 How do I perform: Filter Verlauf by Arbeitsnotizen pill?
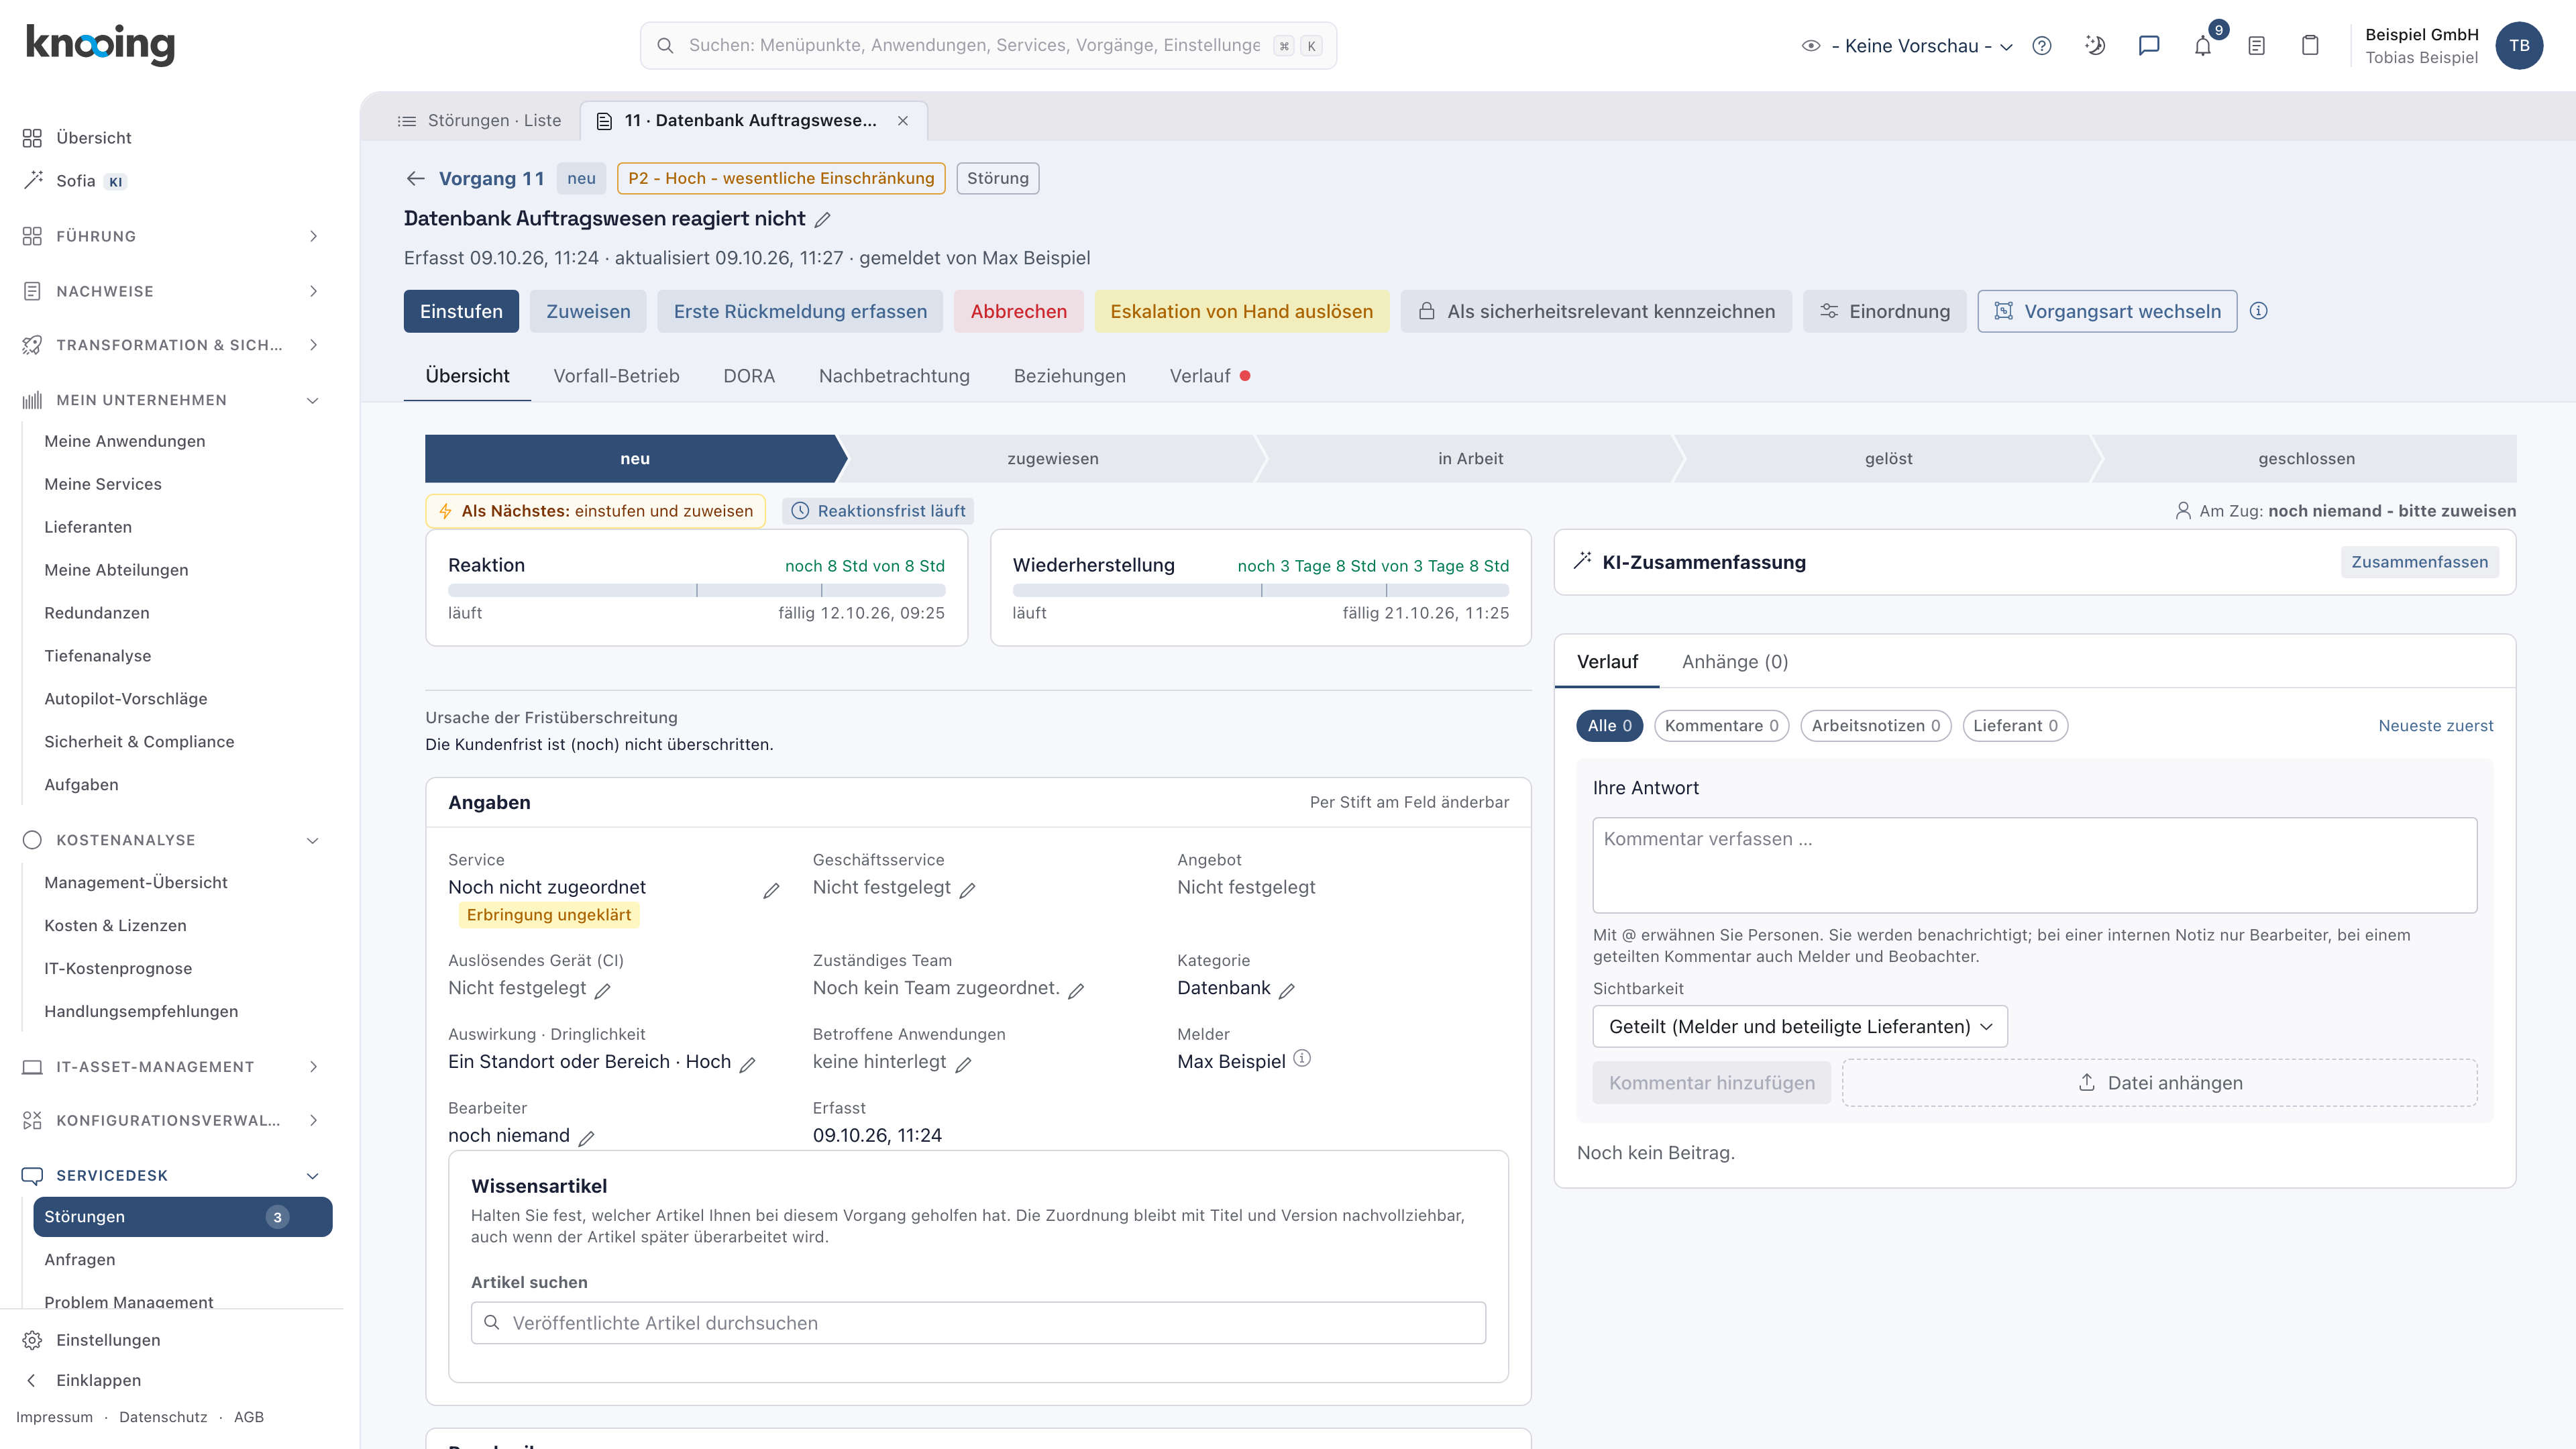click(1875, 726)
